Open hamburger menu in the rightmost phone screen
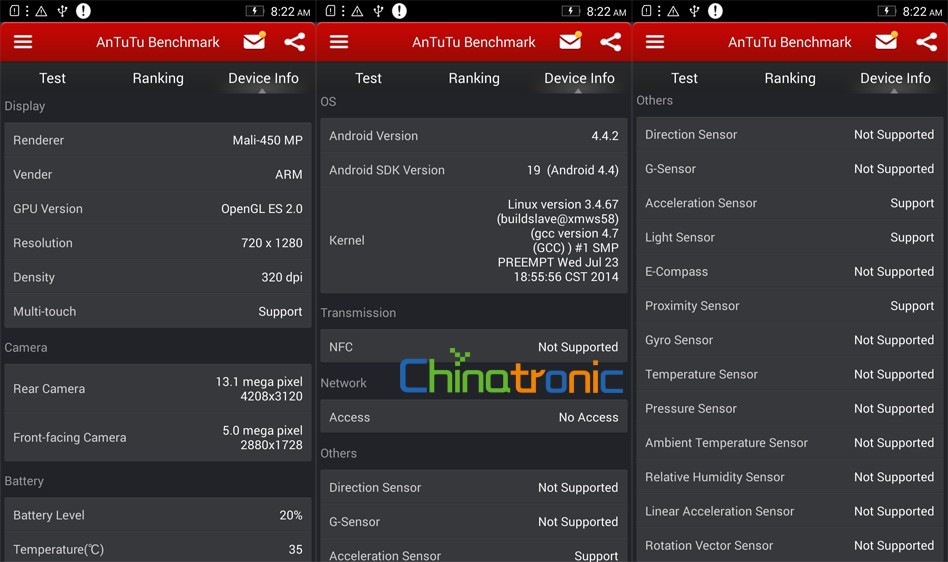This screenshot has width=948, height=562. coord(655,42)
